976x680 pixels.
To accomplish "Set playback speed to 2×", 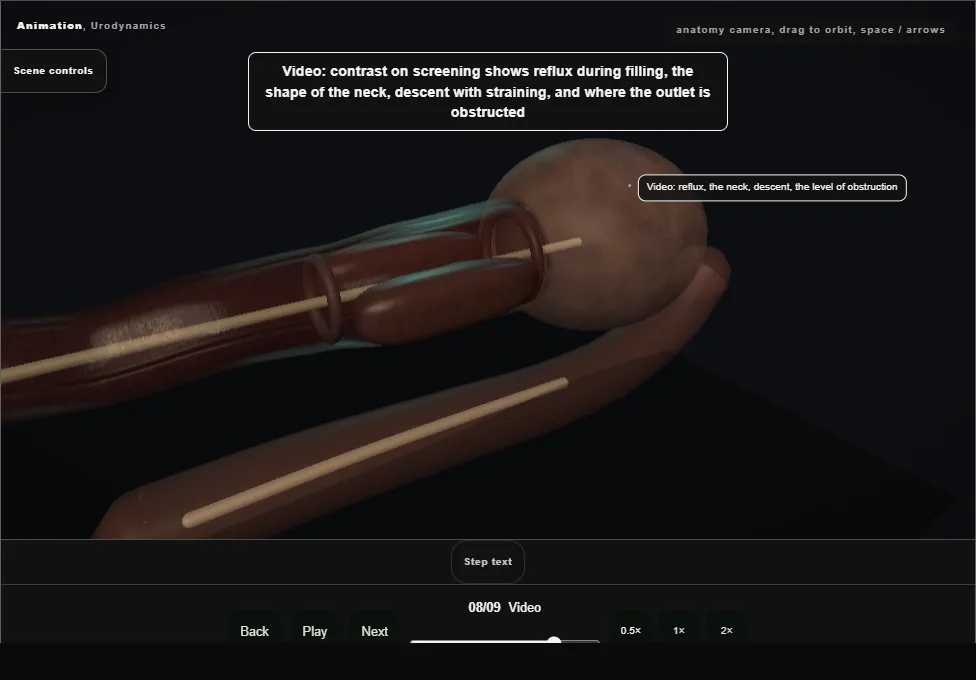I will click(726, 630).
